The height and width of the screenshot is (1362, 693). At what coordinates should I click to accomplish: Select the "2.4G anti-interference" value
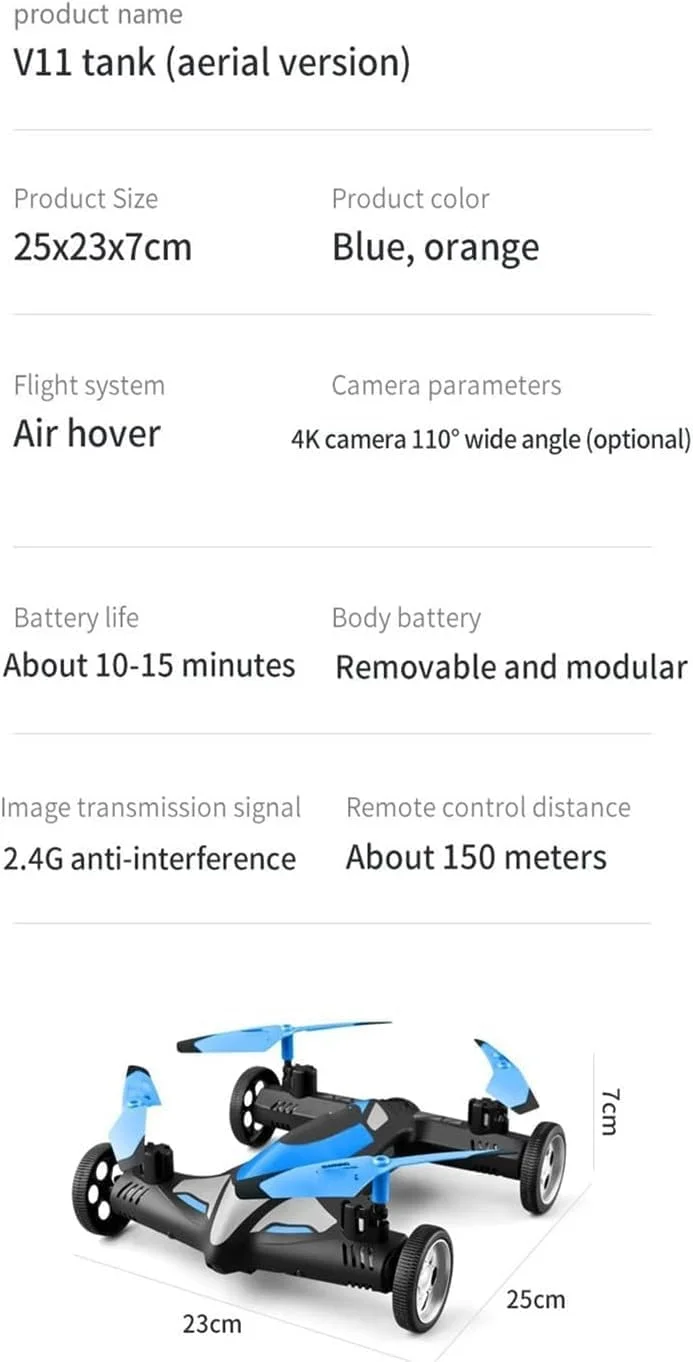click(x=149, y=858)
